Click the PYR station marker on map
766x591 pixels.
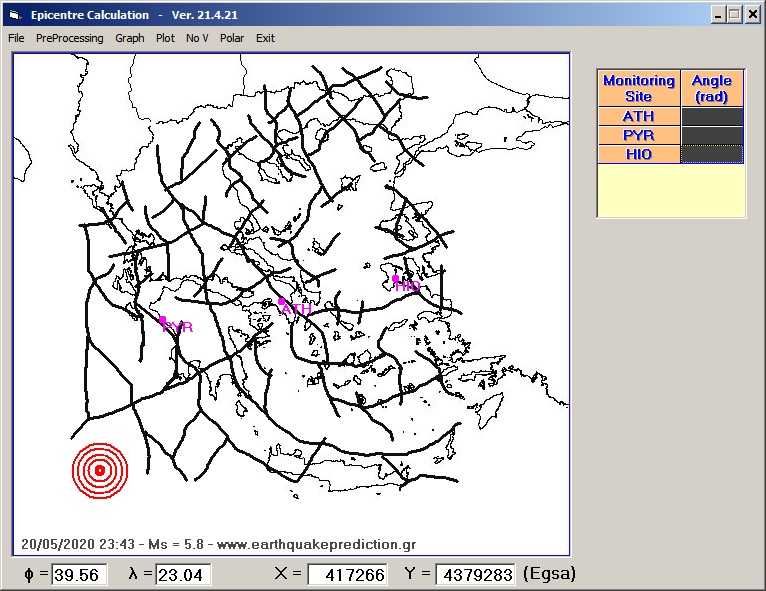163,320
